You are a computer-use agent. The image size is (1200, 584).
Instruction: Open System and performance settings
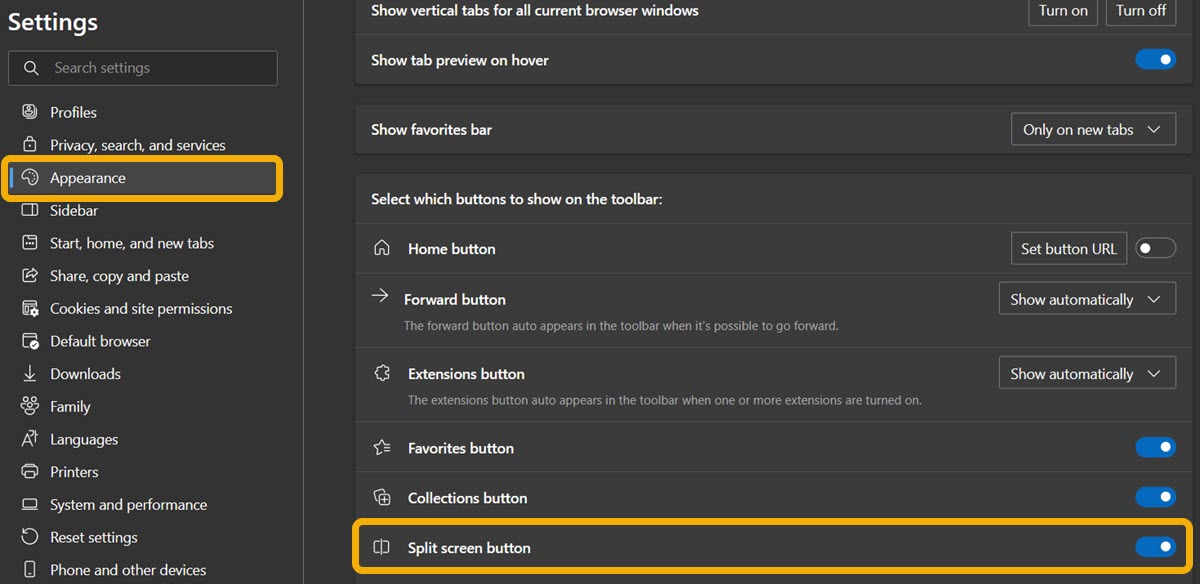[129, 504]
